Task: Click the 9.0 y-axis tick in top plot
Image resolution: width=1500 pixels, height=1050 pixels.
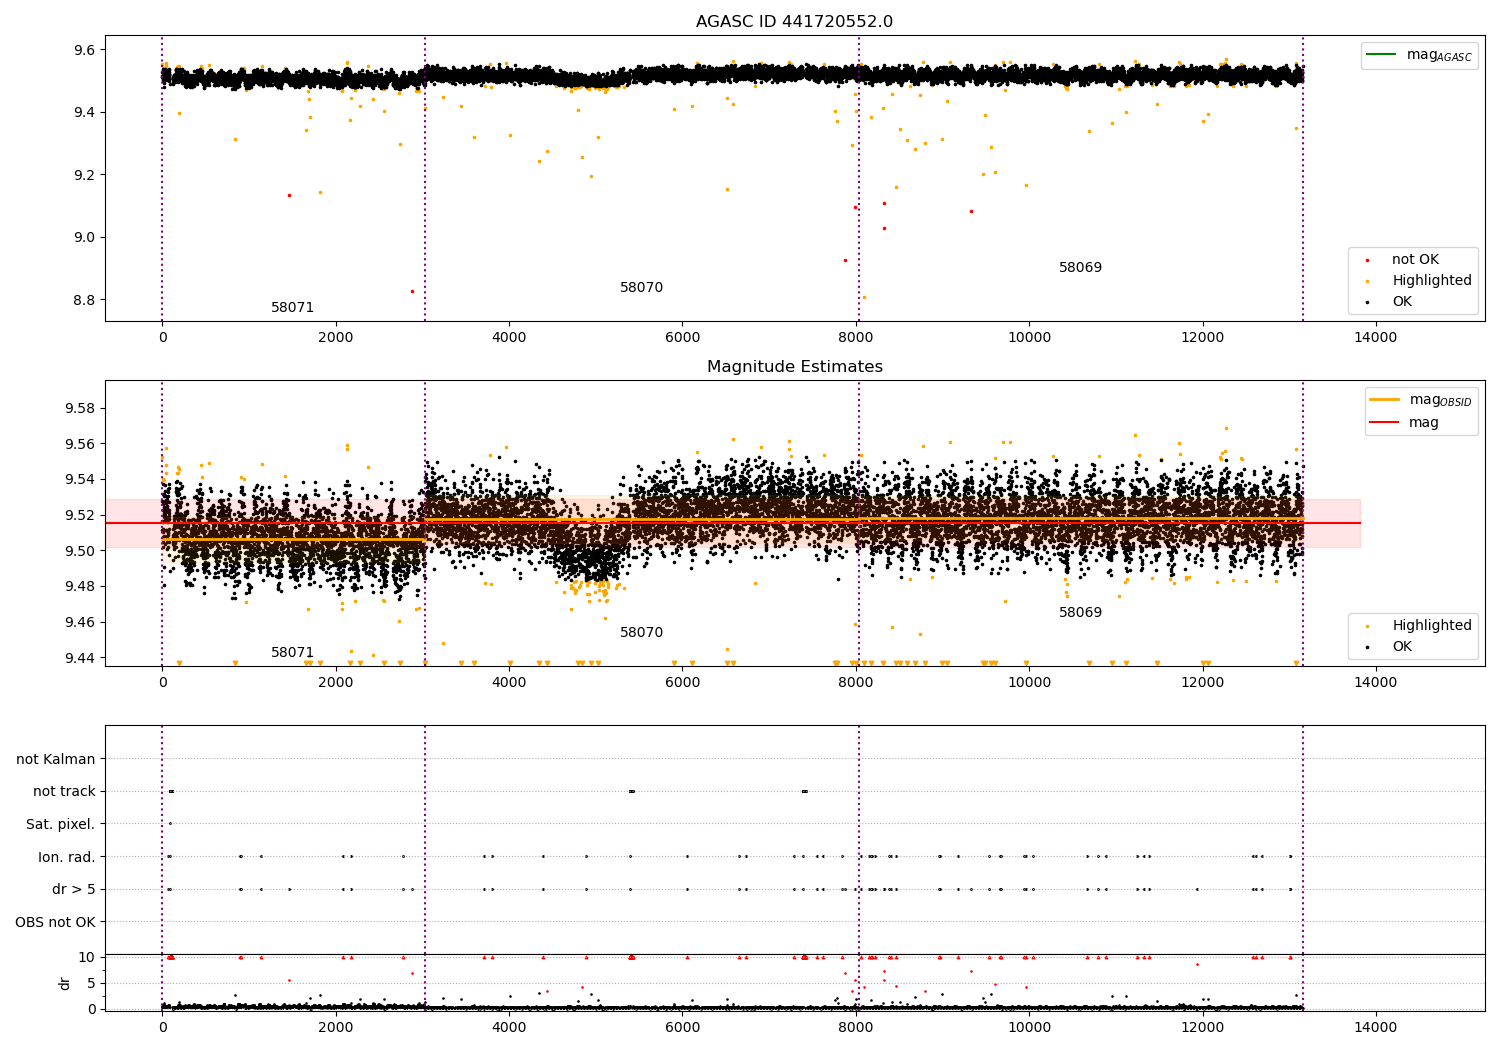Action: tap(84, 238)
